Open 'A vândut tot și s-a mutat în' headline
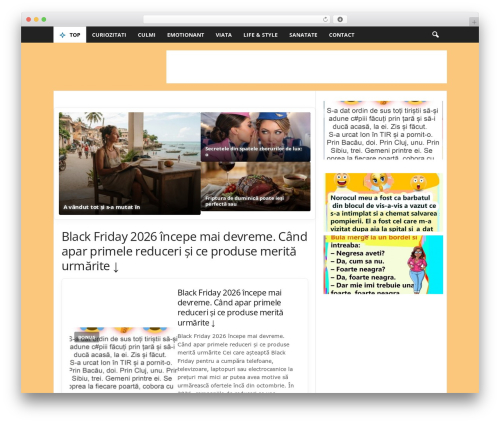 pos(102,207)
